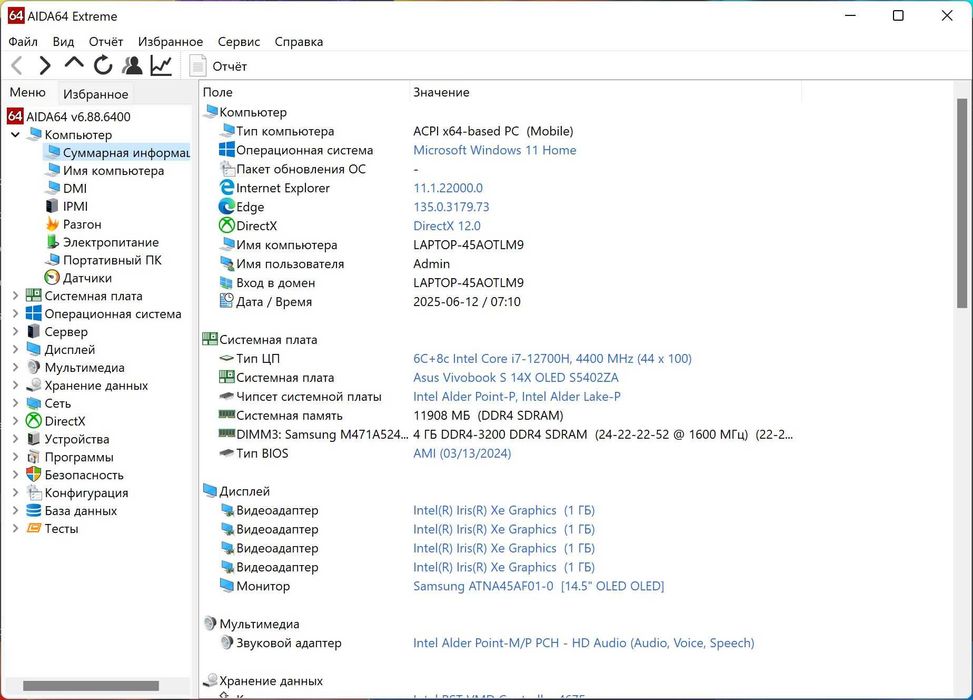Open the Samsung ATNA45AF01-0 monitor link

tap(539, 586)
